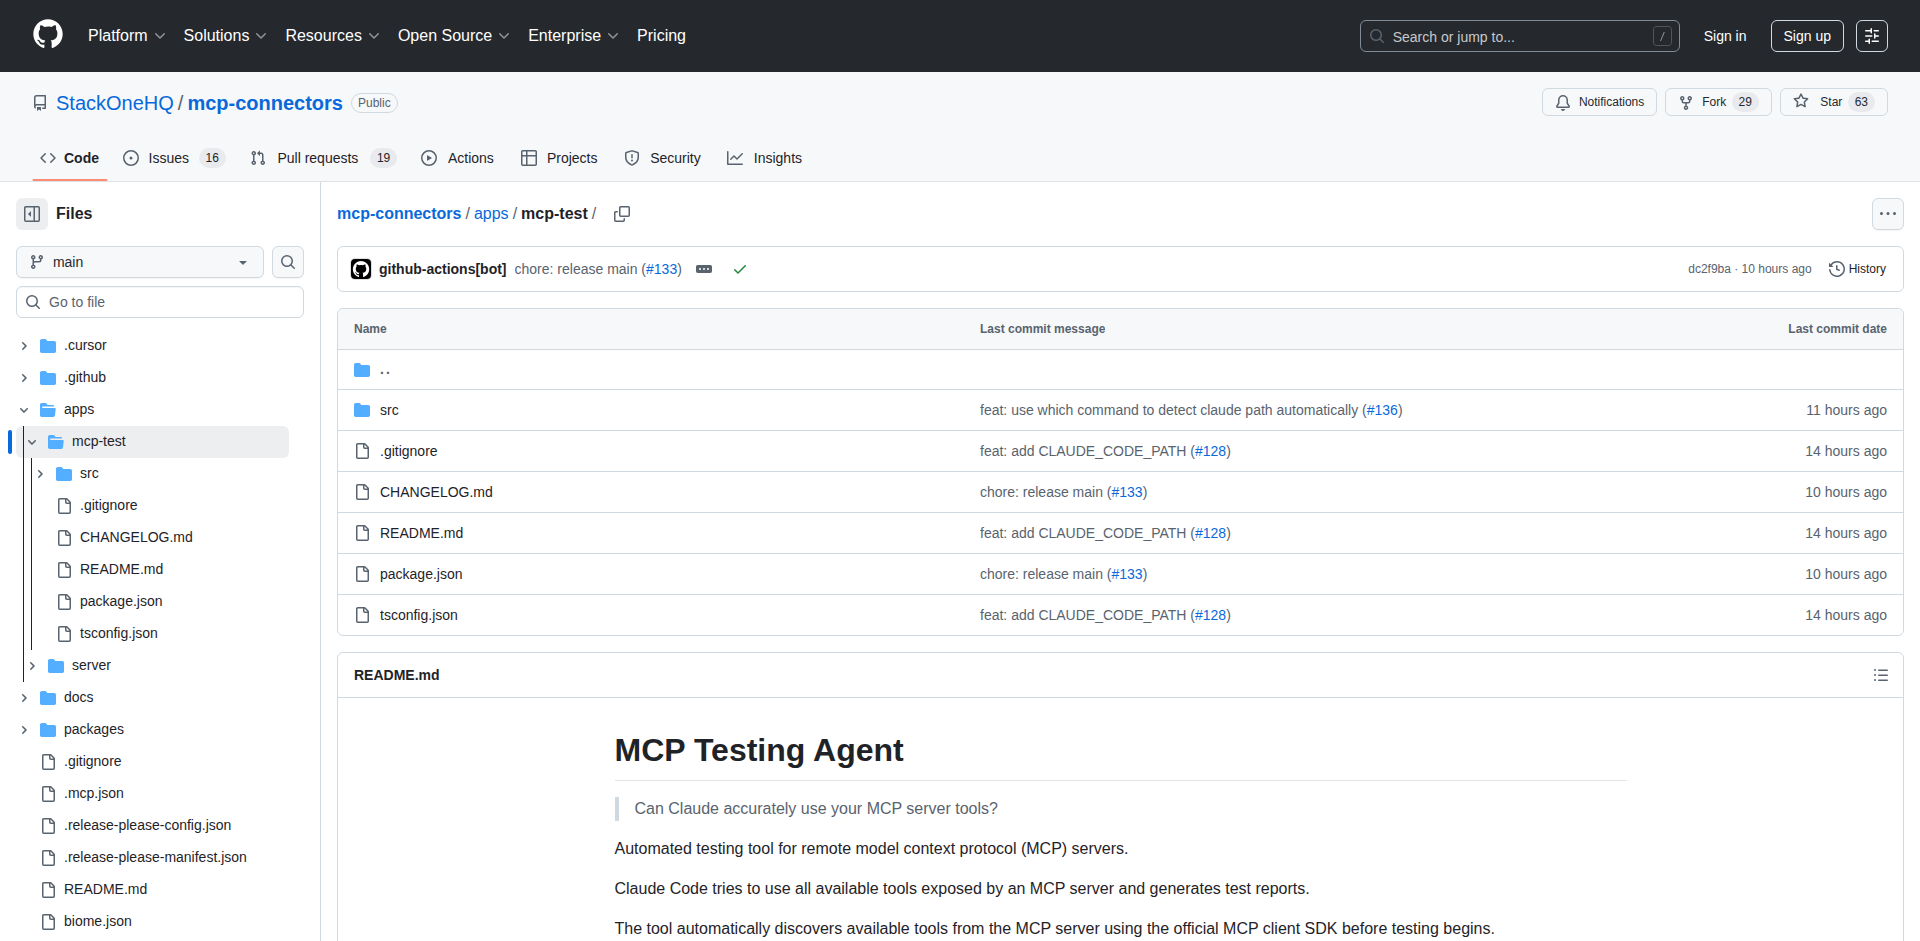The height and width of the screenshot is (941, 1920).
Task: Switch to the Code tab
Action: click(x=69, y=158)
